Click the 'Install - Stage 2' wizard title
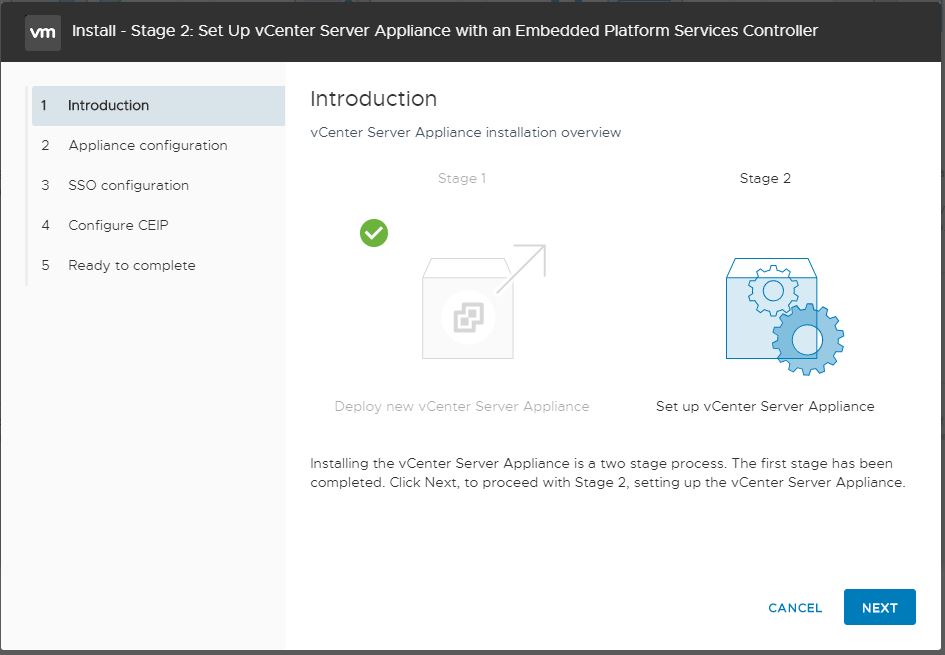 pyautogui.click(x=445, y=31)
